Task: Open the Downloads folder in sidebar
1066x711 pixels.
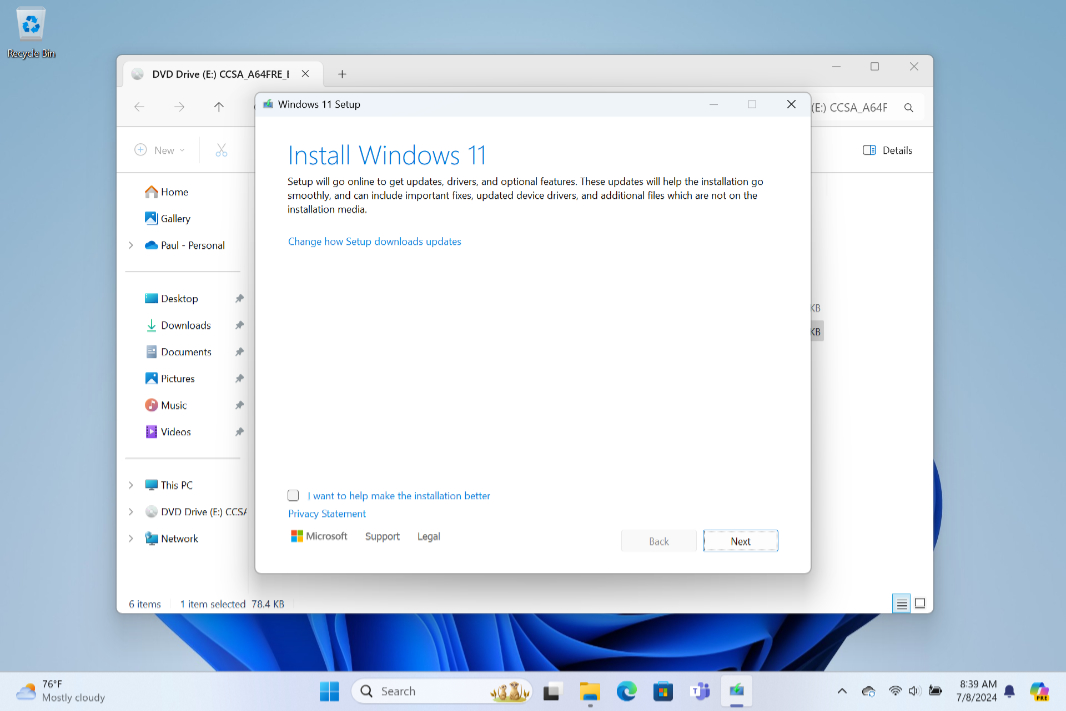Action: tap(185, 325)
